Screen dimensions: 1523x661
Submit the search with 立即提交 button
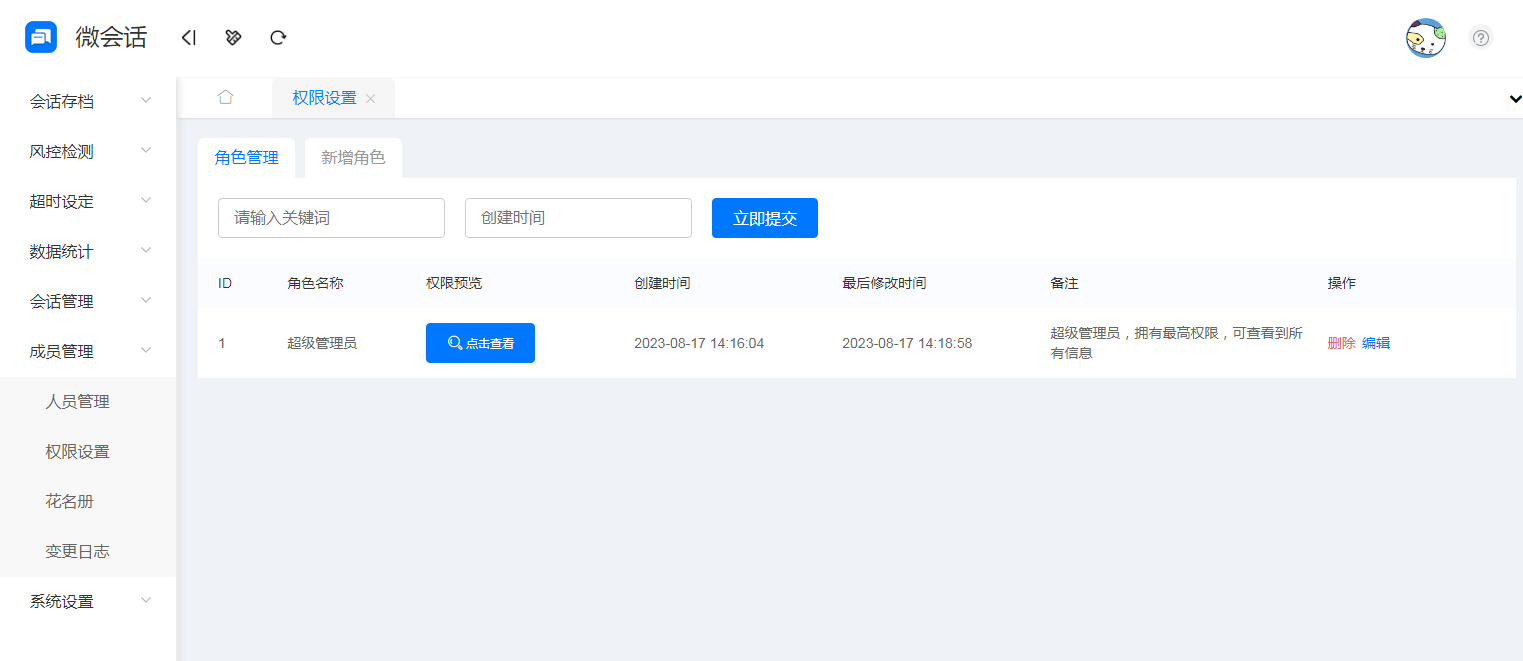764,217
